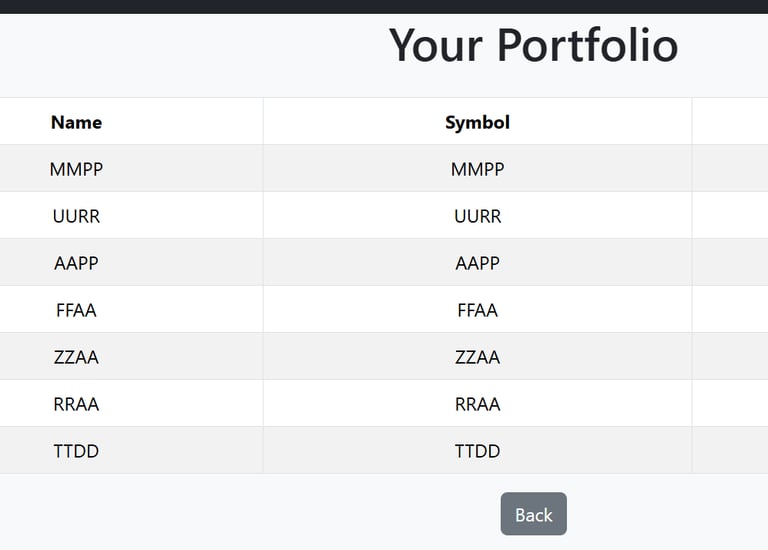The height and width of the screenshot is (550, 768).
Task: Select AAPP in the Symbol column
Action: pos(477,263)
